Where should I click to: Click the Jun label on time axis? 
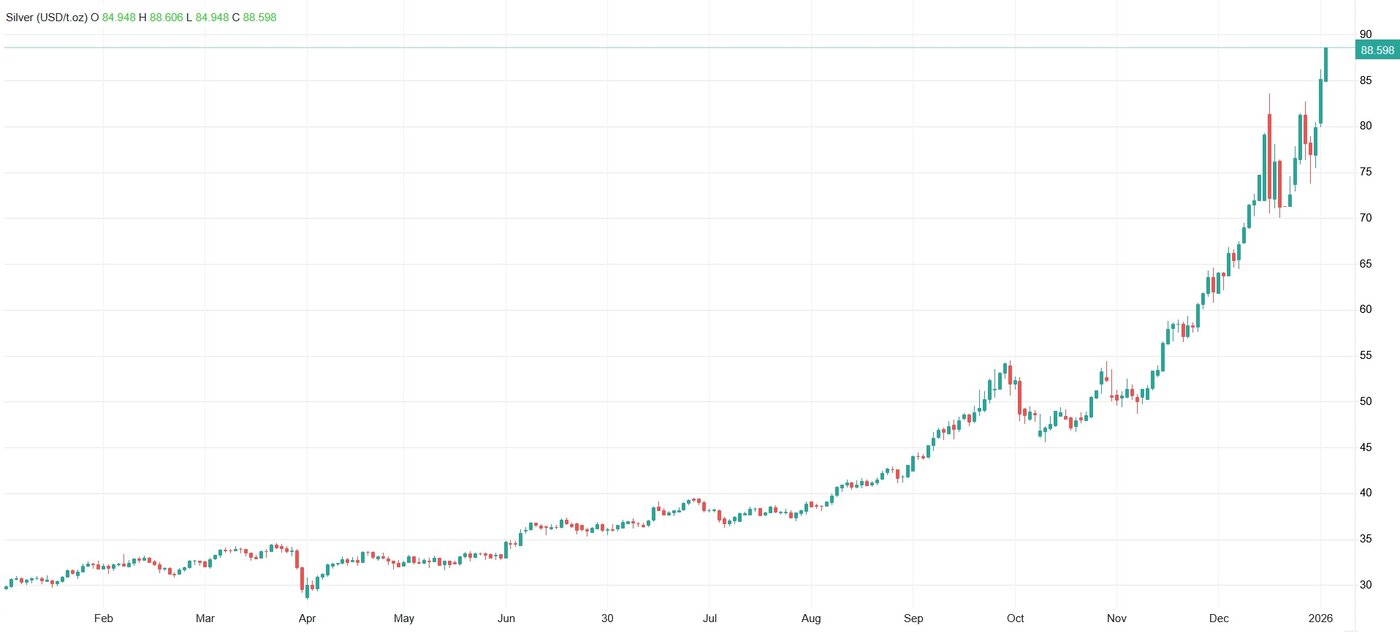[x=507, y=618]
